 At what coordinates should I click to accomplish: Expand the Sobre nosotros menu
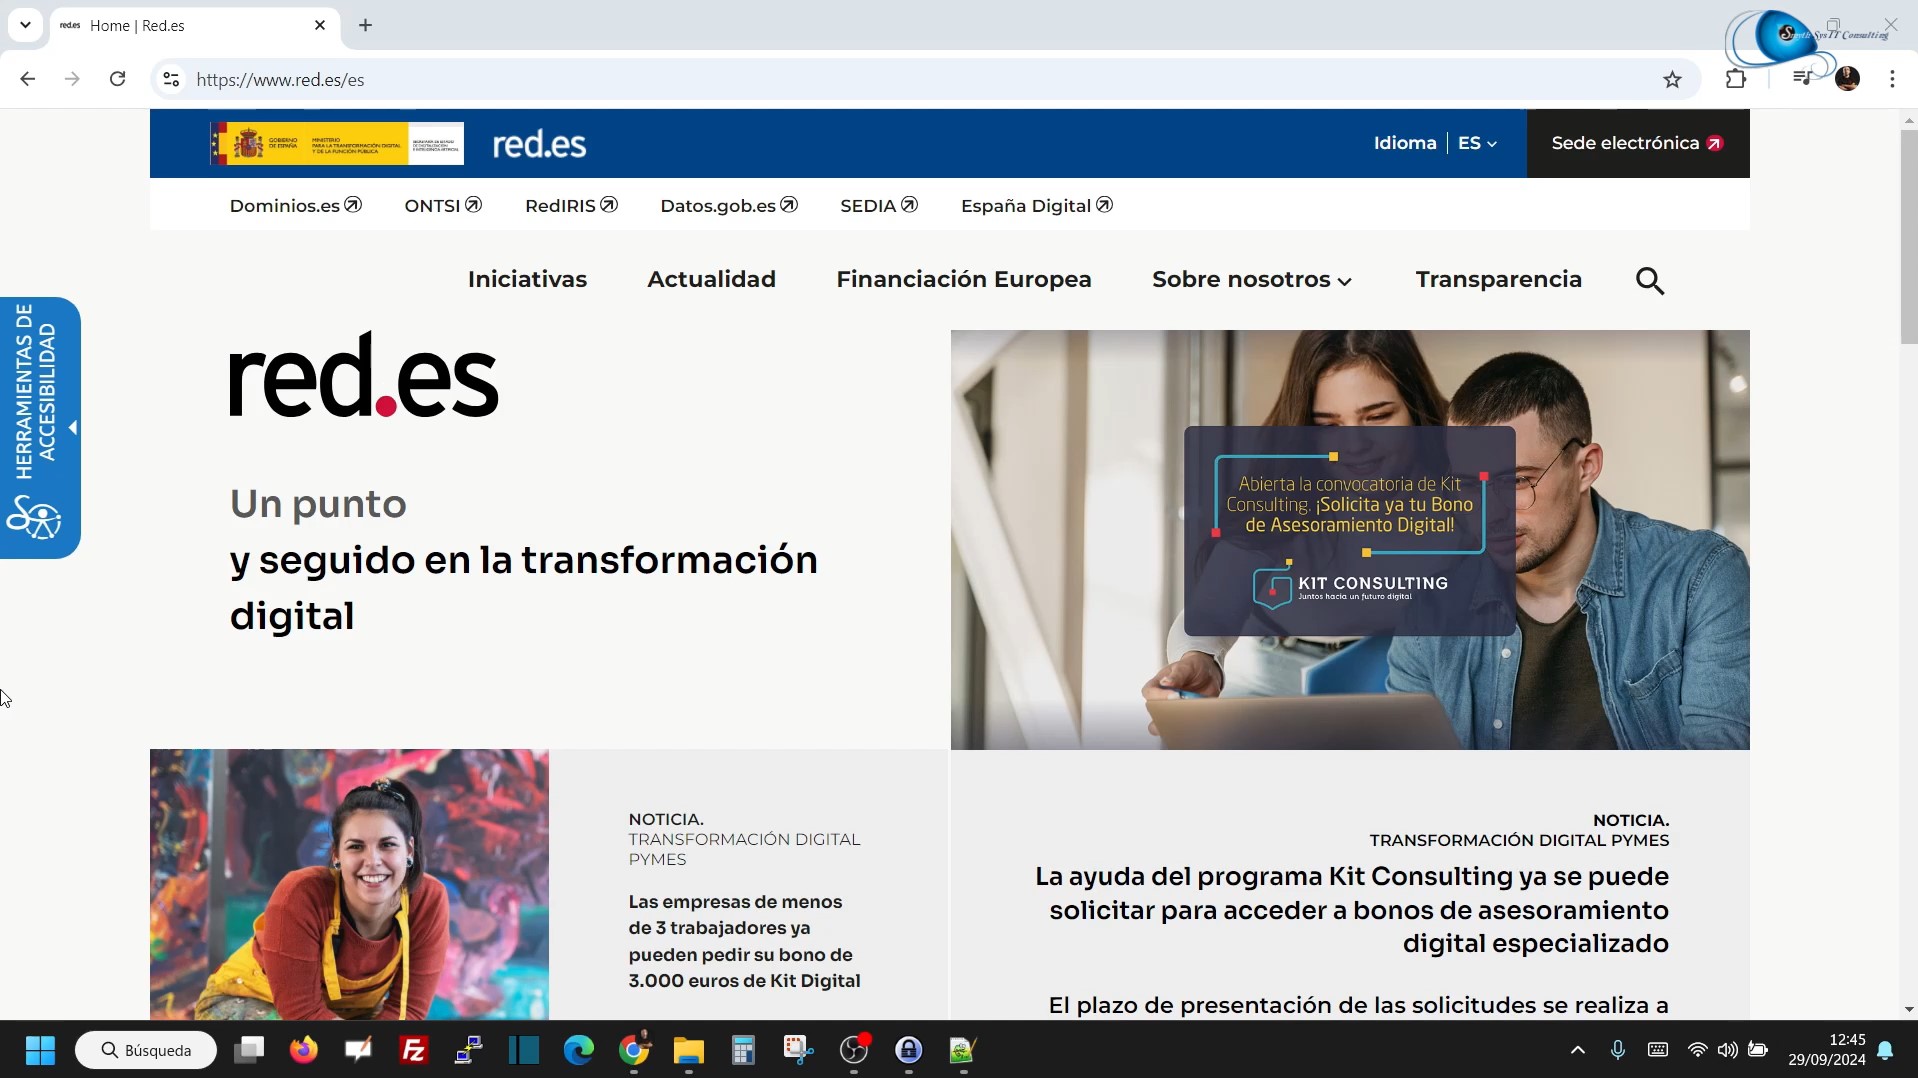(x=1251, y=280)
